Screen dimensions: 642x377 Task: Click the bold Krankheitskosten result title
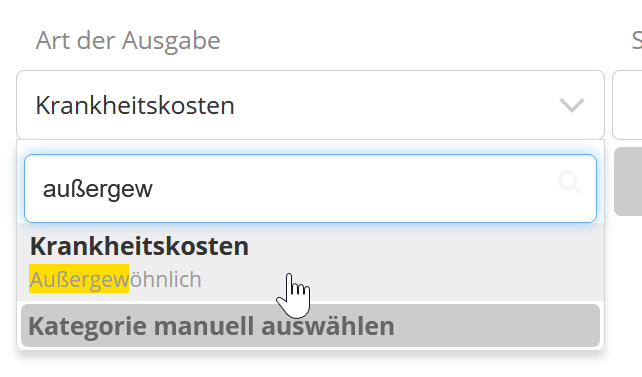point(139,246)
